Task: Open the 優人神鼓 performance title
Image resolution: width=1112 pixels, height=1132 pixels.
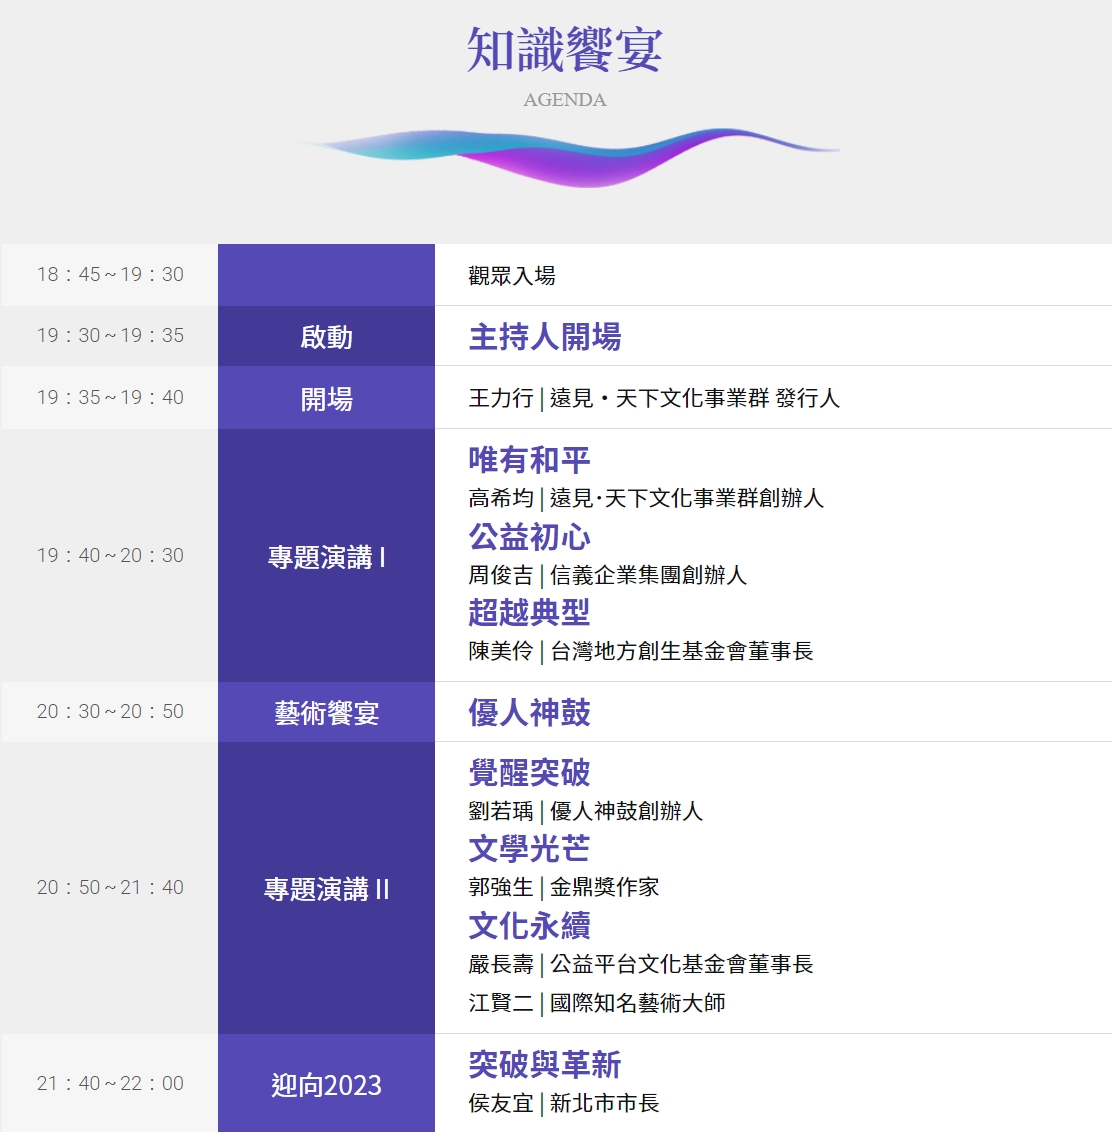Action: point(529,713)
